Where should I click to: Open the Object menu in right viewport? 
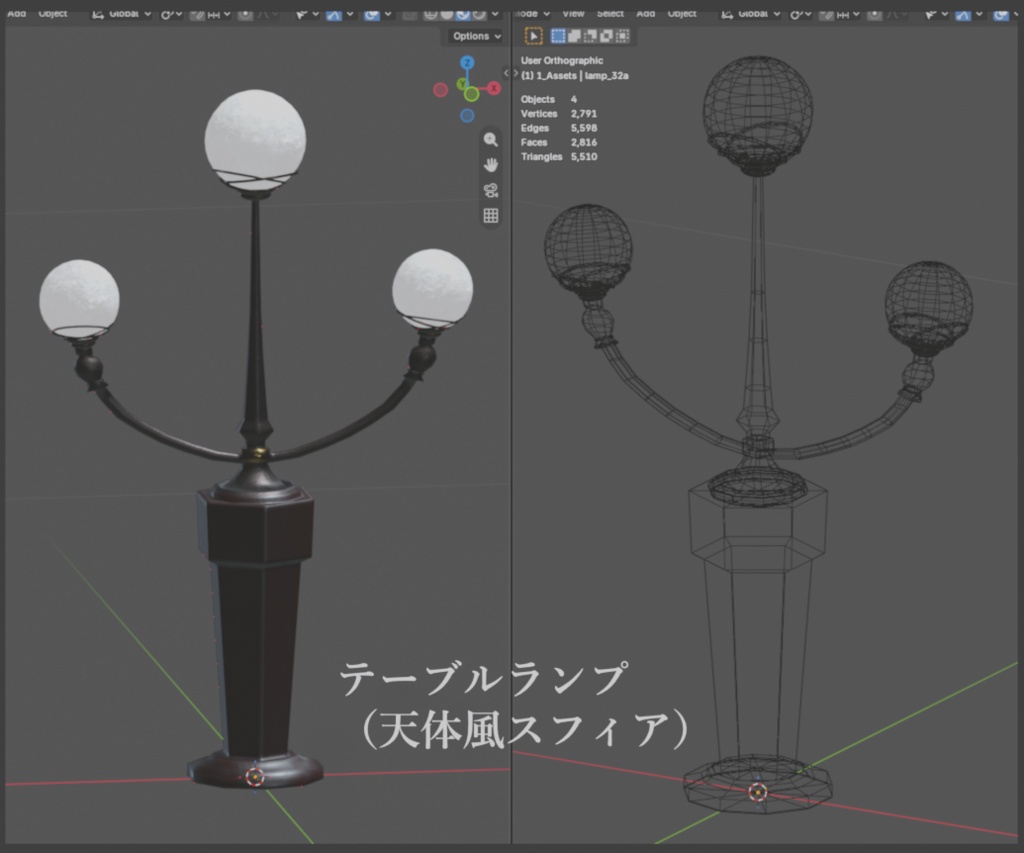(x=682, y=14)
